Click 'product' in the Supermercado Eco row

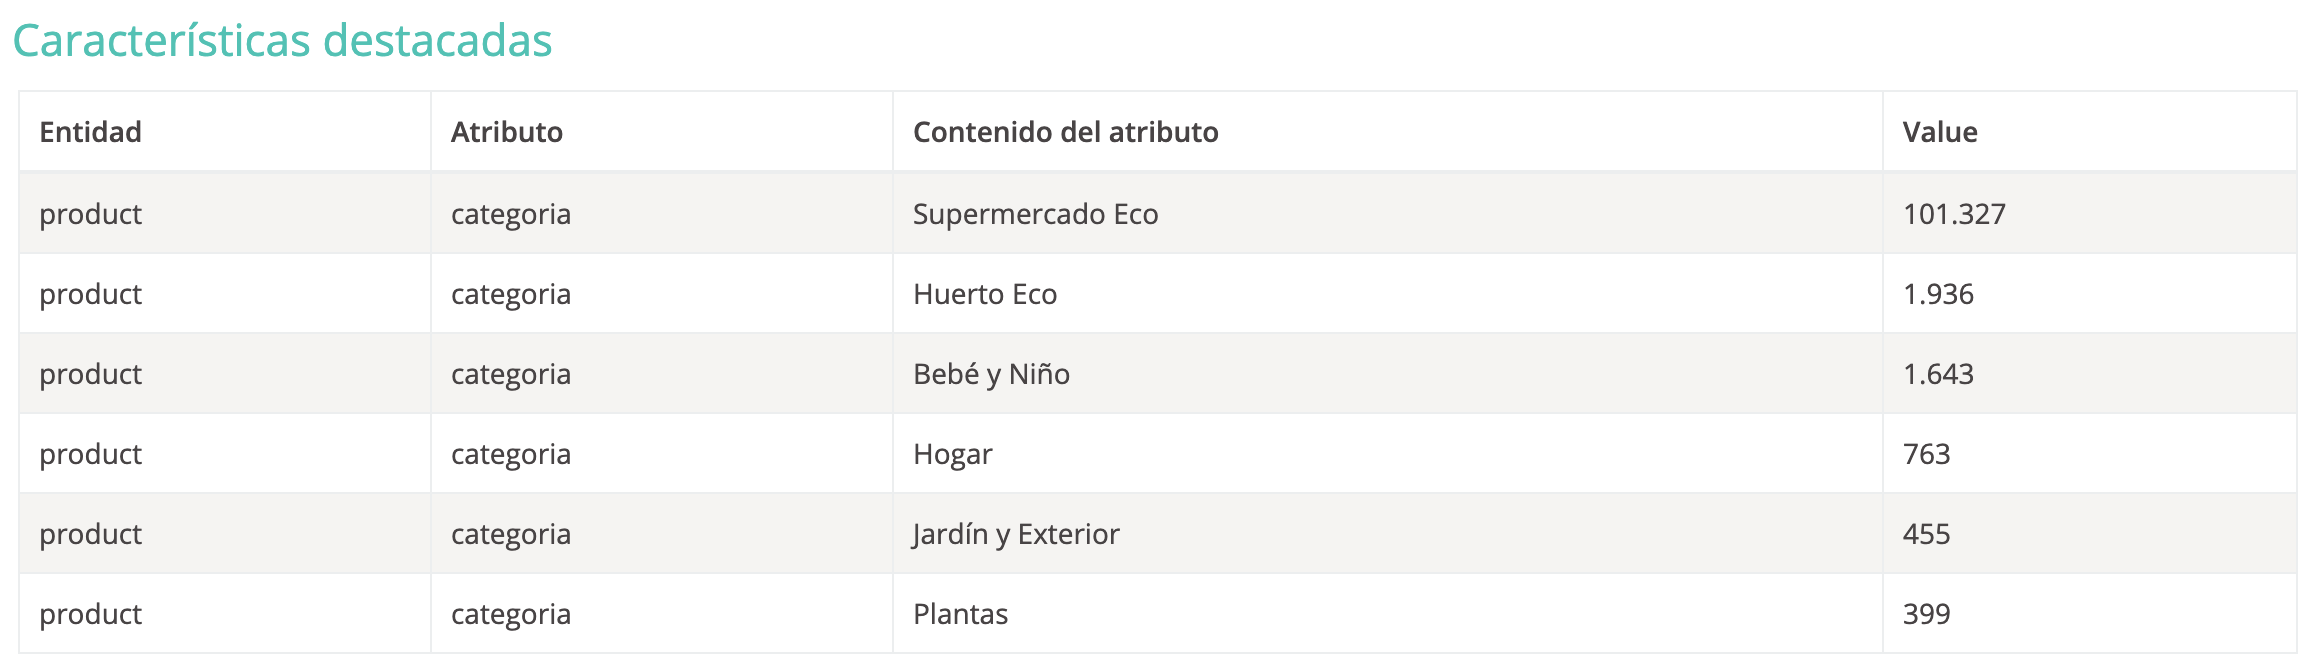click(x=90, y=214)
